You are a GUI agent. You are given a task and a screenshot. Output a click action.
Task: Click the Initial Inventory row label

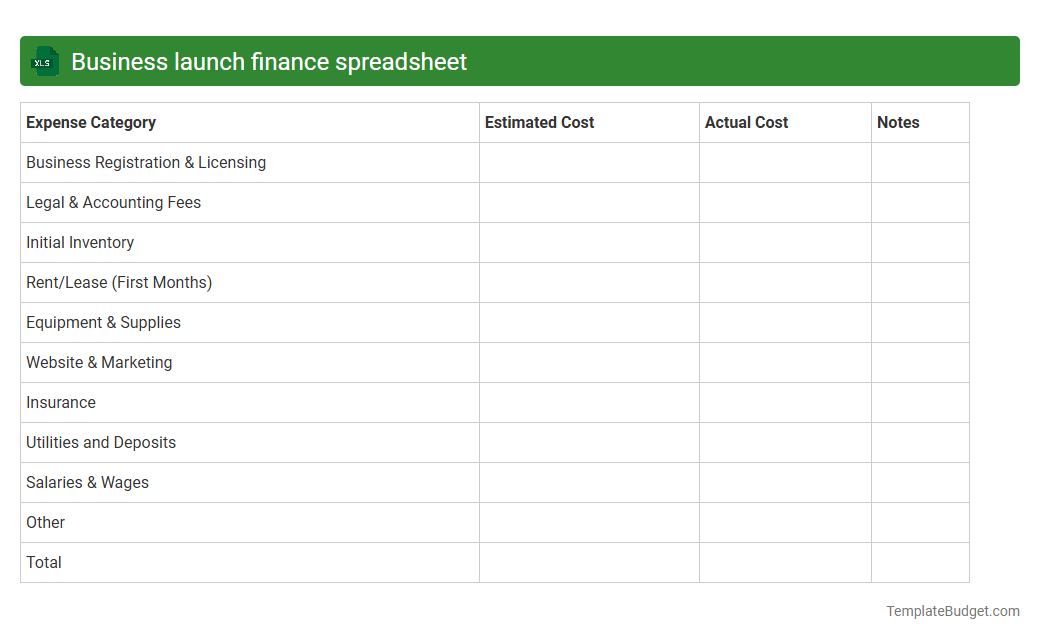click(x=80, y=242)
